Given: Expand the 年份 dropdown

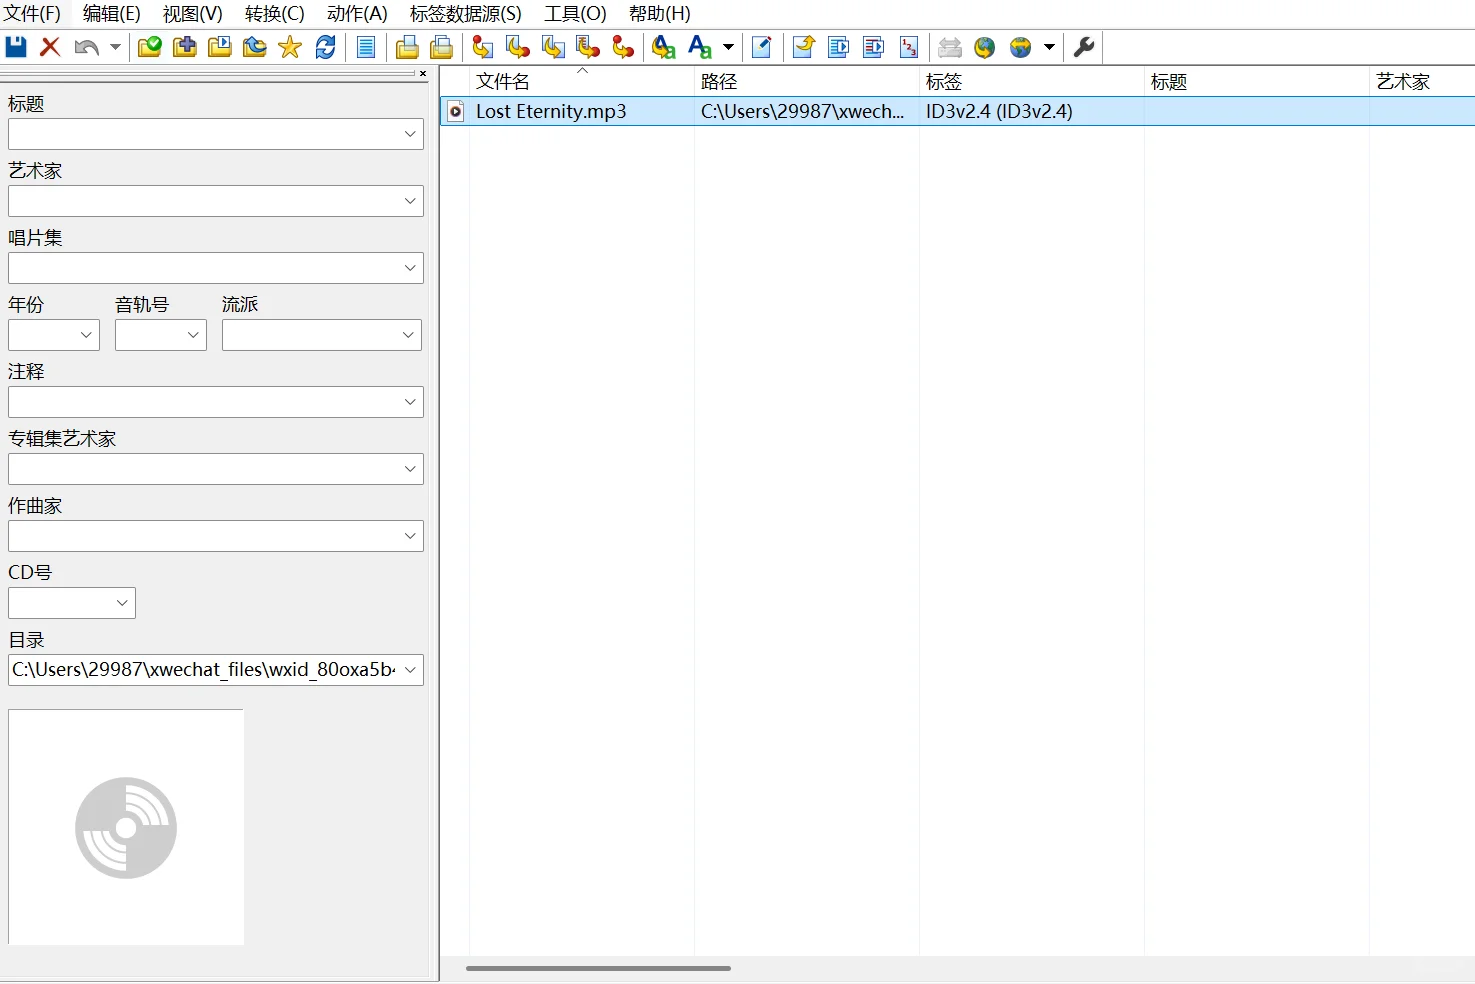Looking at the screenshot, I should point(86,335).
